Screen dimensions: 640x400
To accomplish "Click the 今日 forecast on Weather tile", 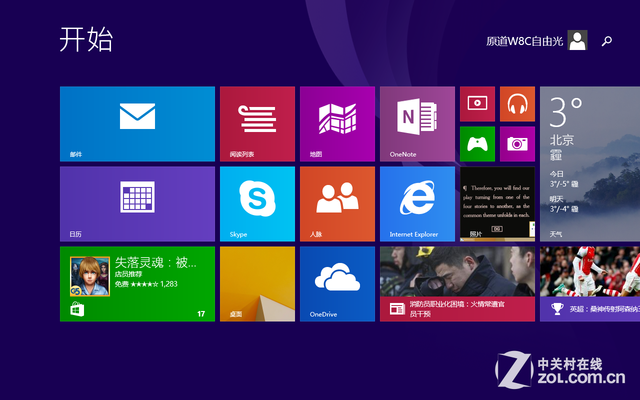I will pyautogui.click(x=564, y=179).
